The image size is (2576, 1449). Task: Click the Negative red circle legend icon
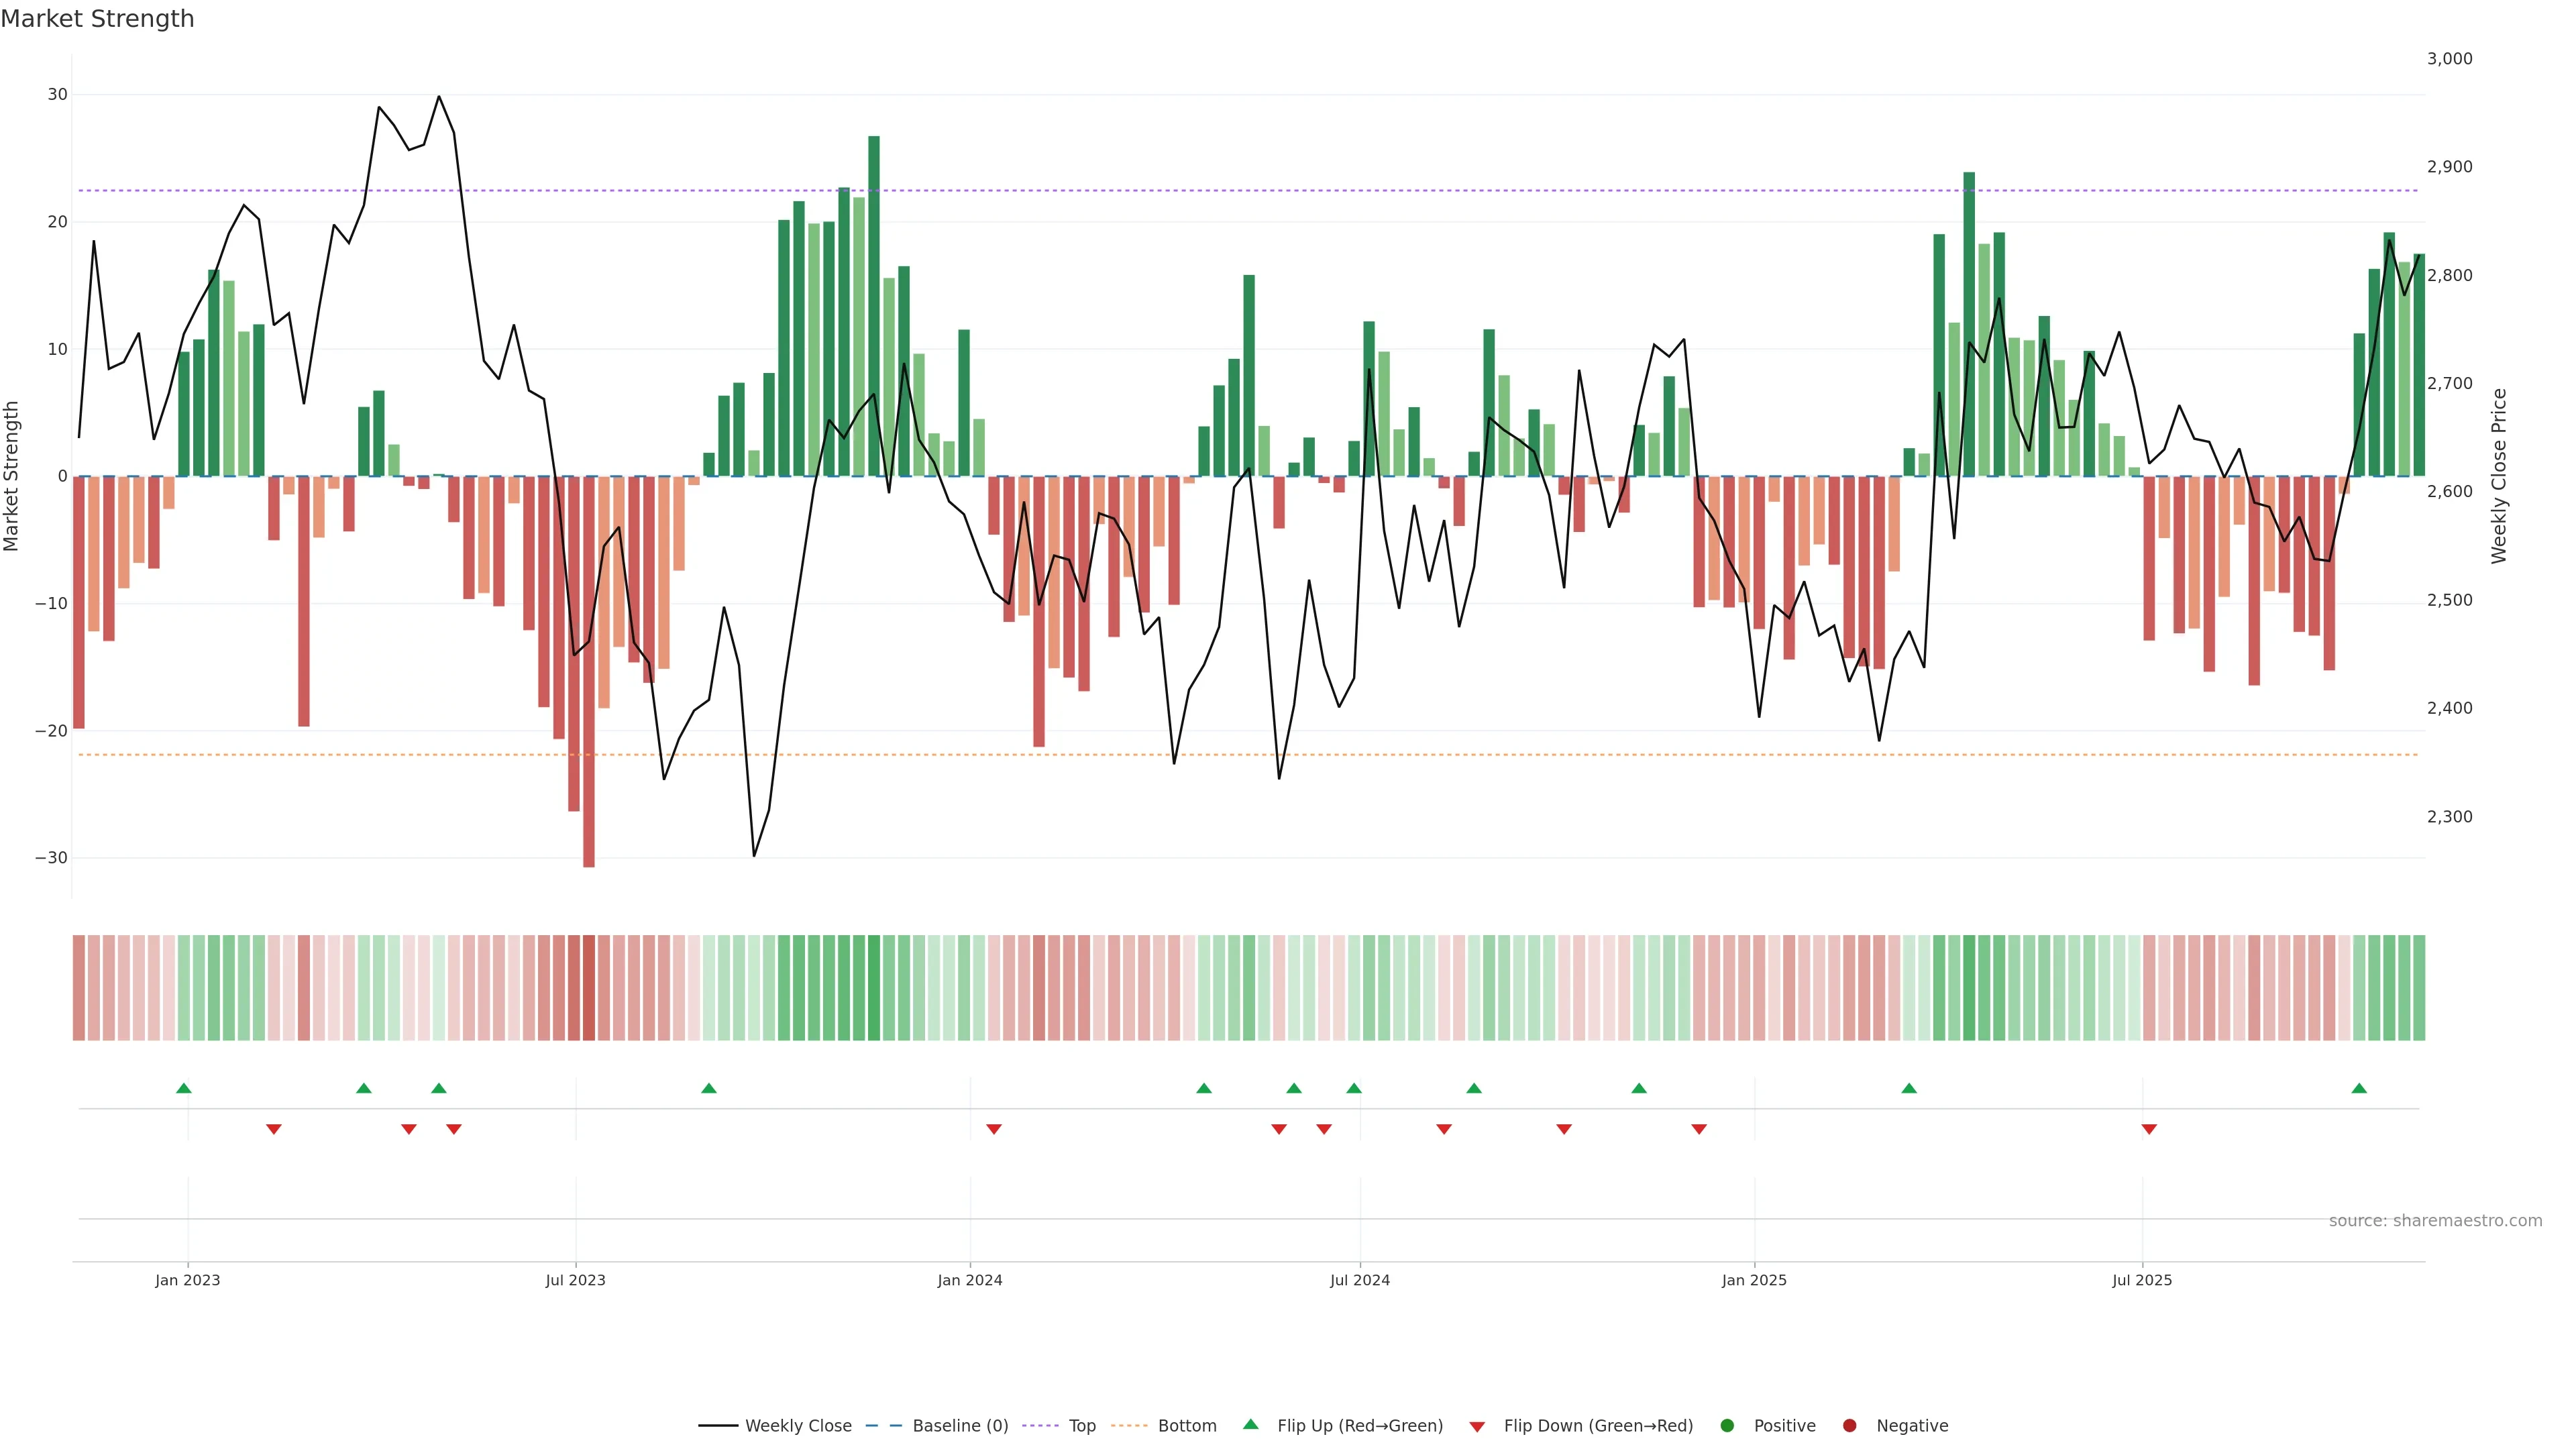pos(1849,1426)
